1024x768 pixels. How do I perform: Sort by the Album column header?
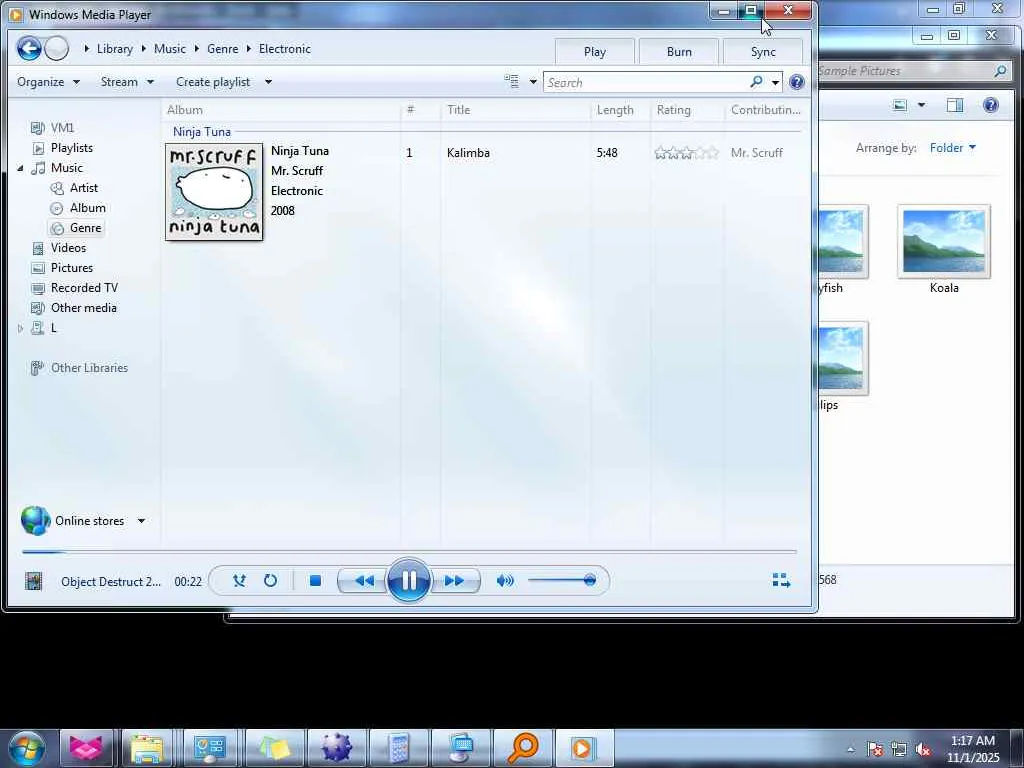coord(281,110)
